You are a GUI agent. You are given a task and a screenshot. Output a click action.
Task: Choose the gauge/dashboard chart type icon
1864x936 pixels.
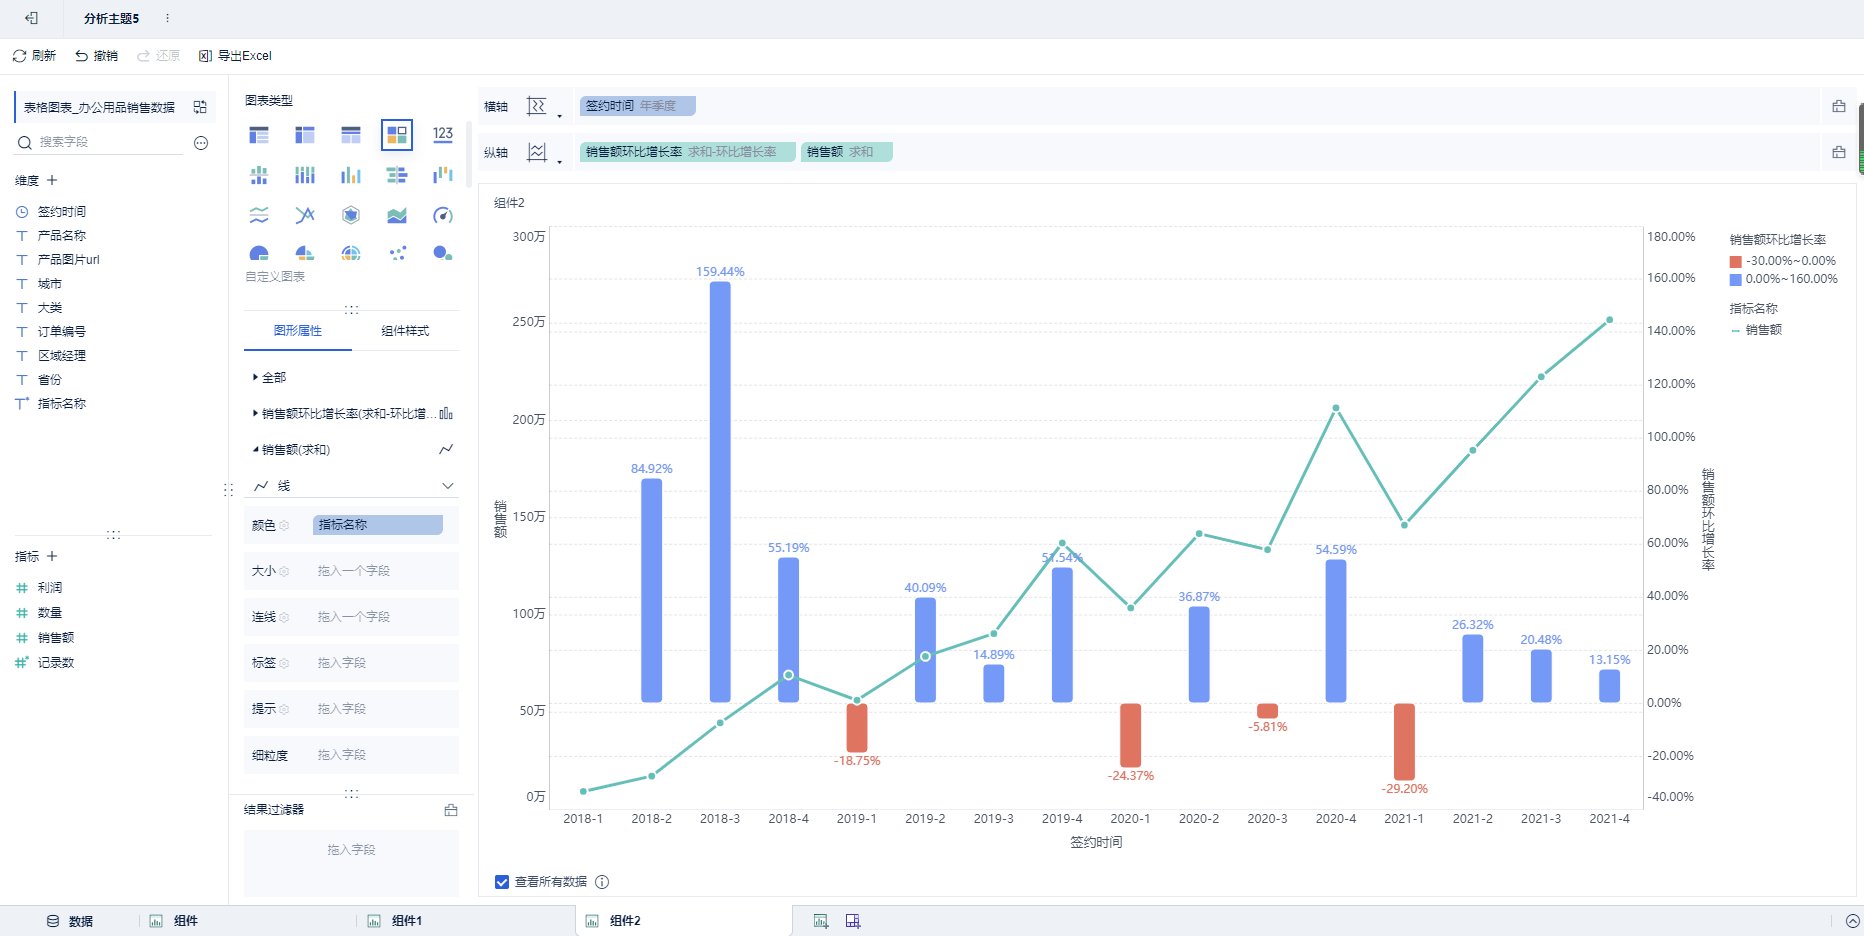tap(443, 215)
